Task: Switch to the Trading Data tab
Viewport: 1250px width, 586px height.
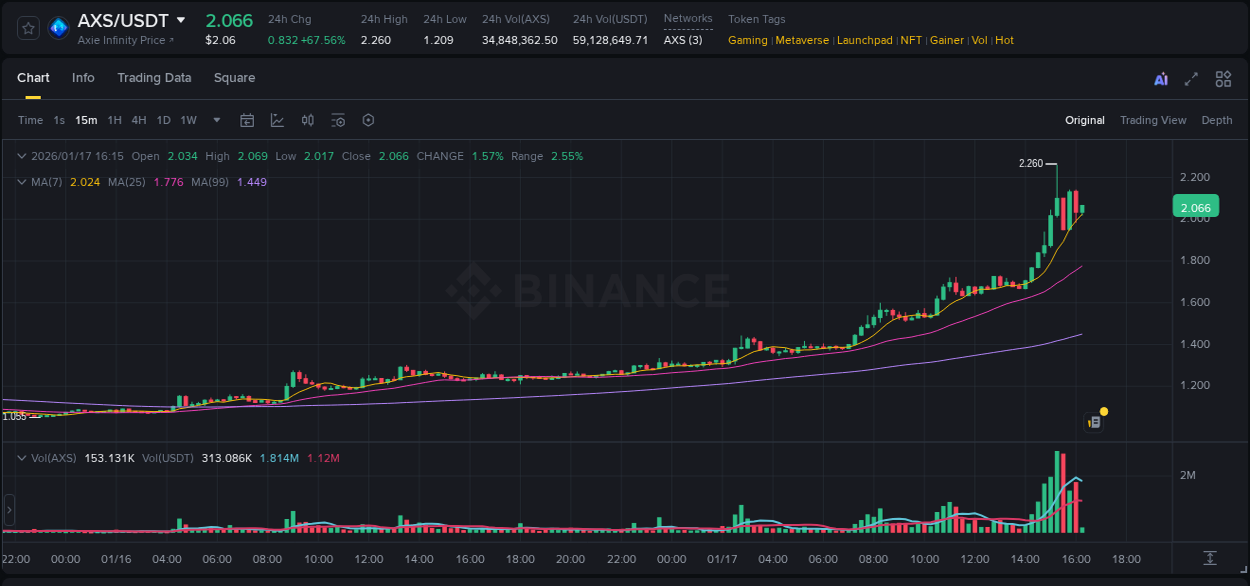Action: 154,78
